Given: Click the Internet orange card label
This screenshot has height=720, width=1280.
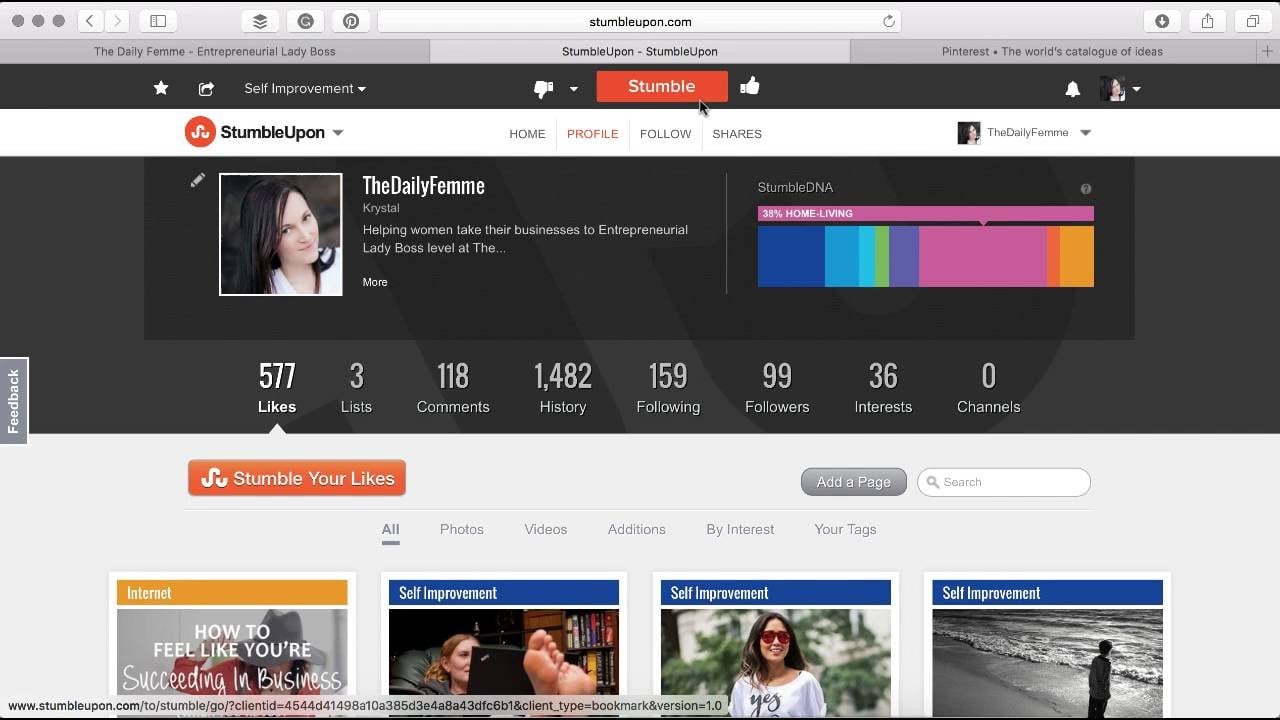Looking at the screenshot, I should pyautogui.click(x=232, y=593).
